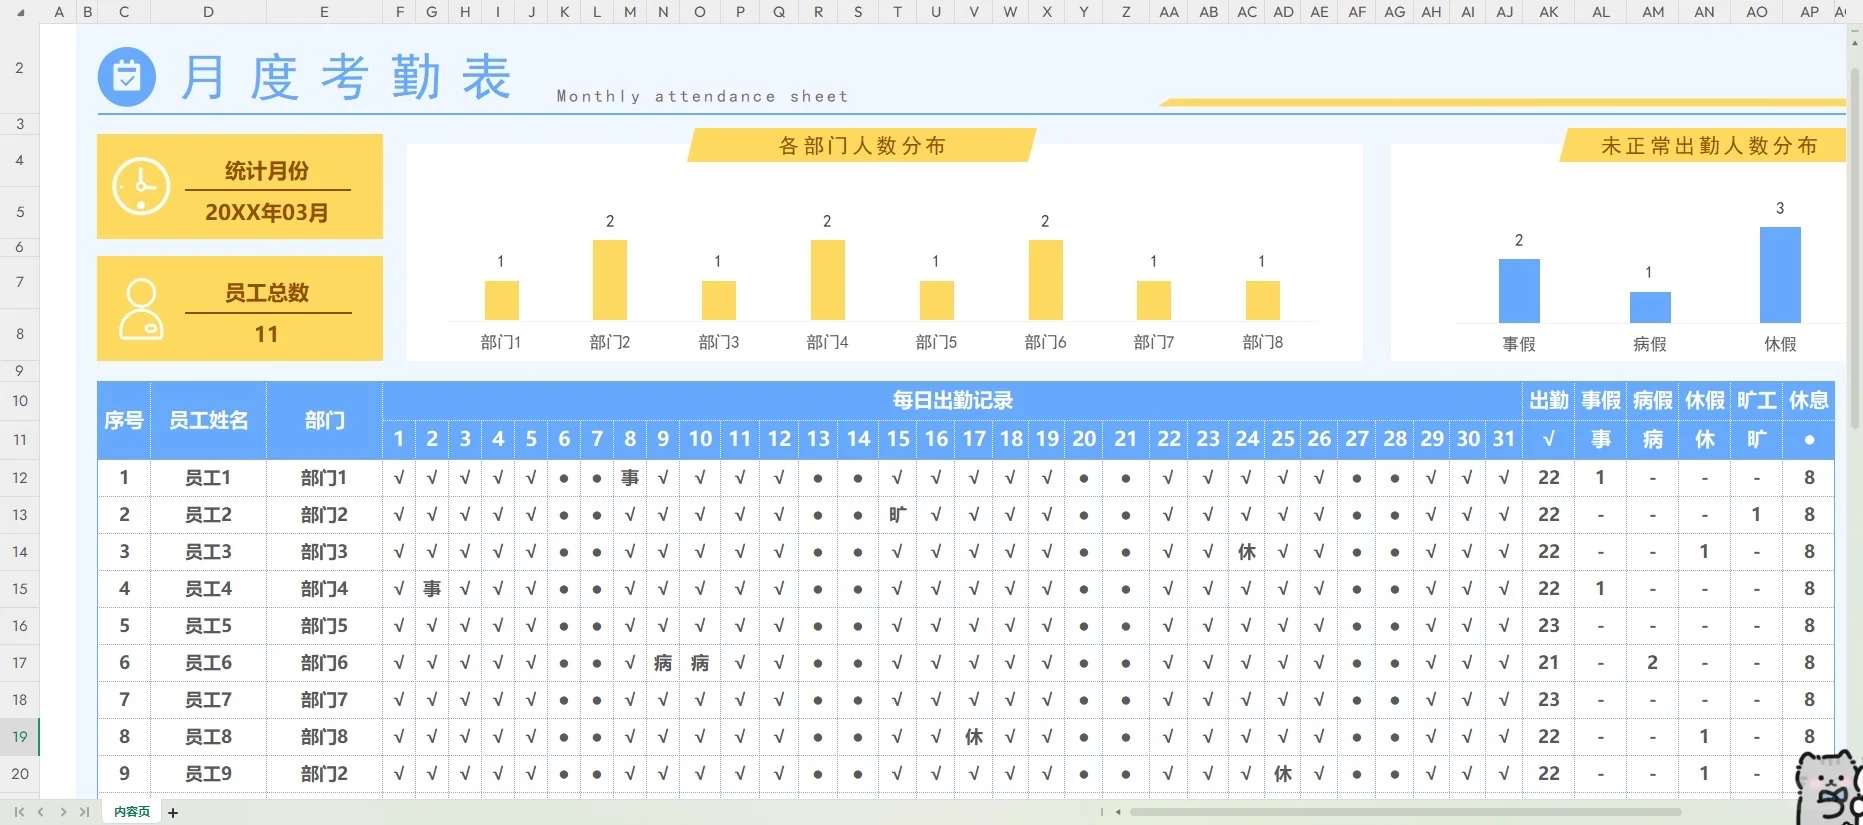This screenshot has width=1863, height=825.
Task: Select the 出勤 summary header
Action: click(x=1549, y=401)
